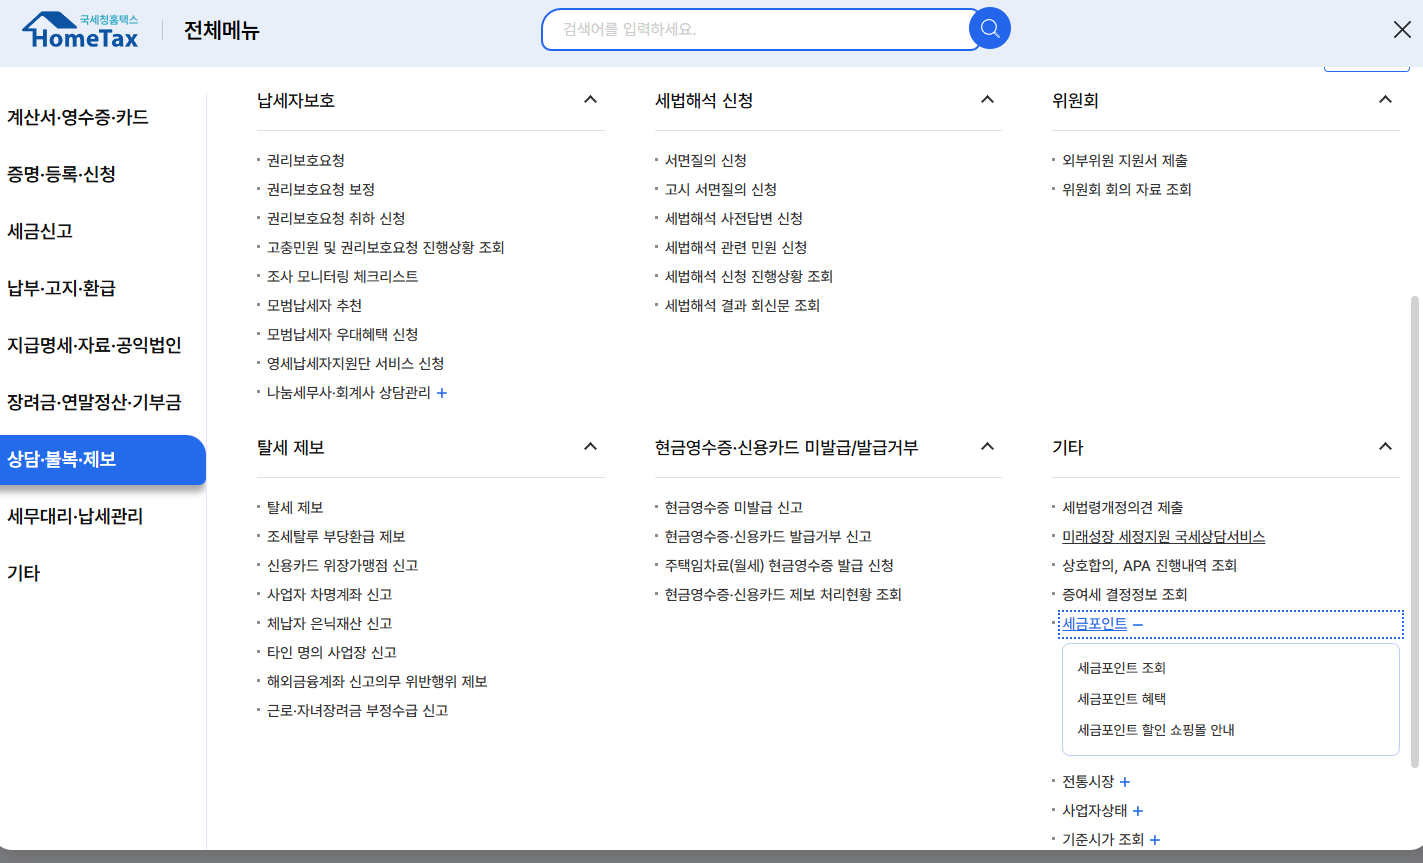The image size is (1423, 863).
Task: Open 고충민원 및 권리보호요청 진행상황 조회
Action: (x=386, y=247)
